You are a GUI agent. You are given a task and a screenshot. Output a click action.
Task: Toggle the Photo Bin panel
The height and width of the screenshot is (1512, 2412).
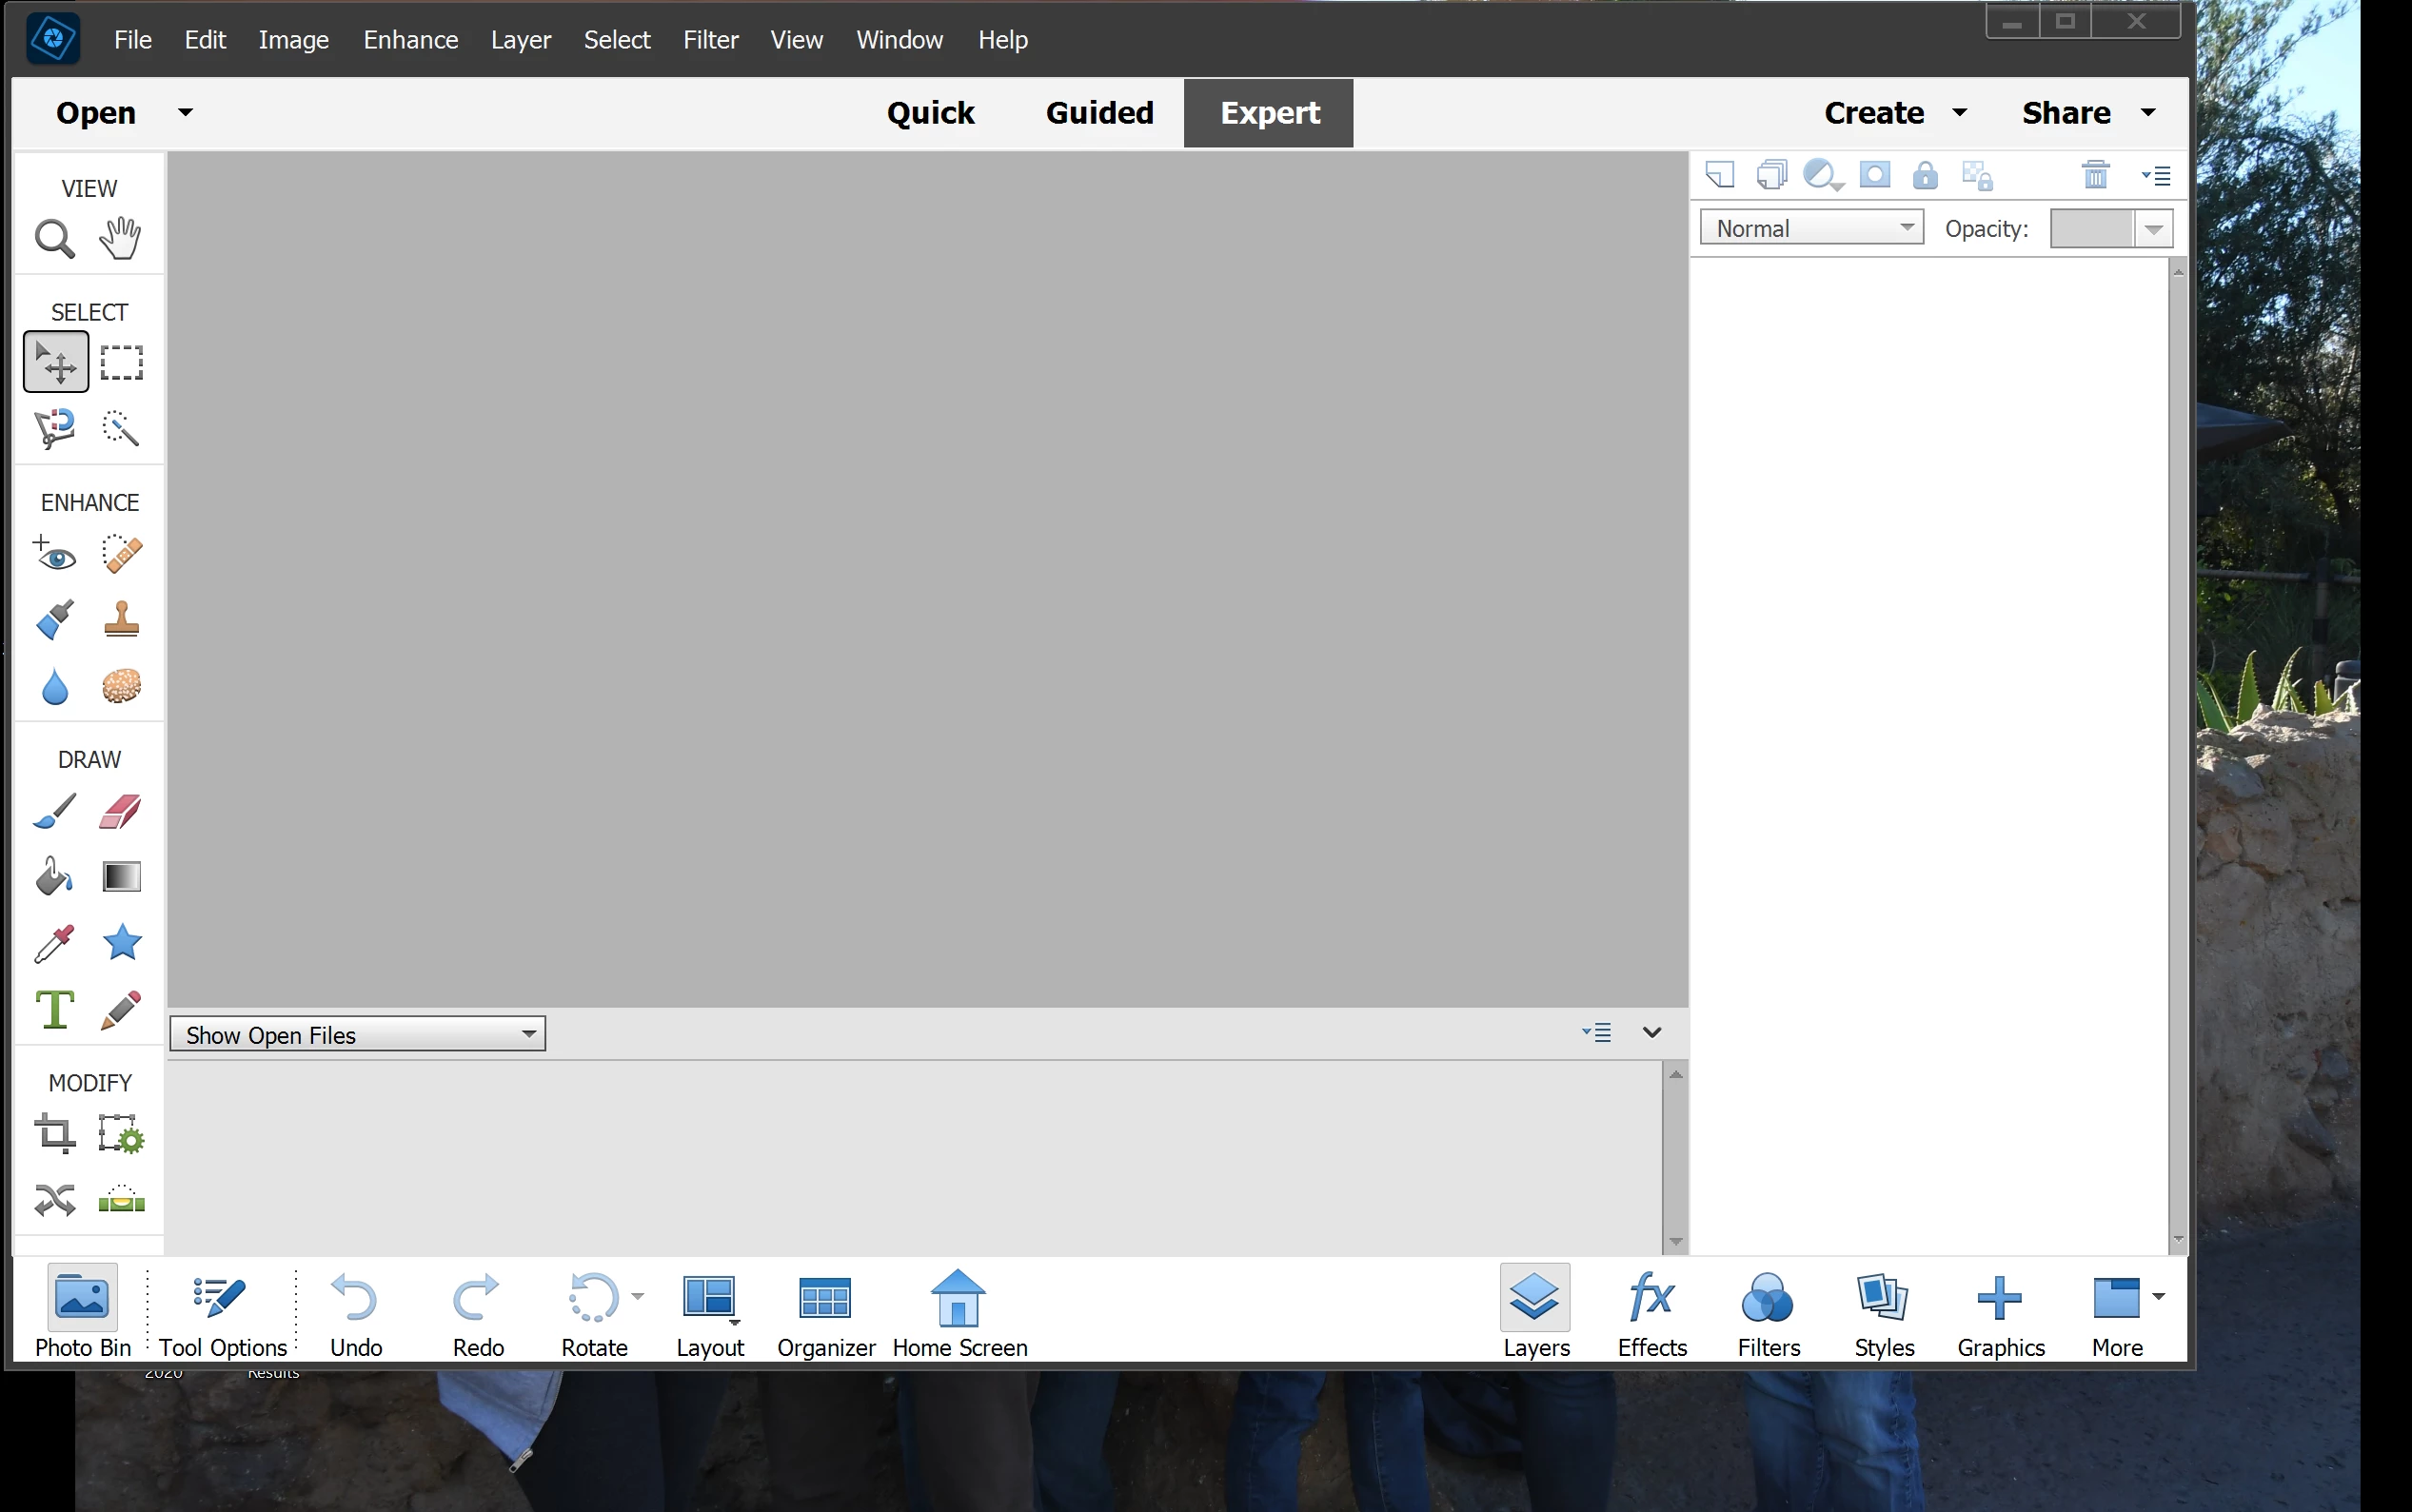coord(83,1311)
